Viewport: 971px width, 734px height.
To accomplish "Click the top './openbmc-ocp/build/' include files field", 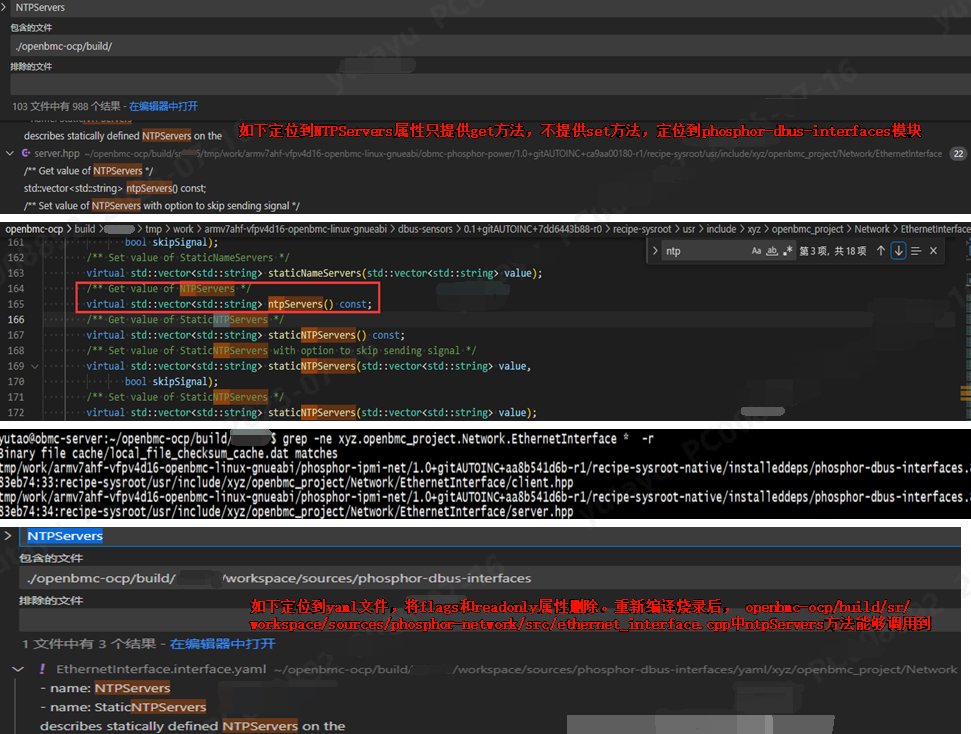I will pos(490,46).
